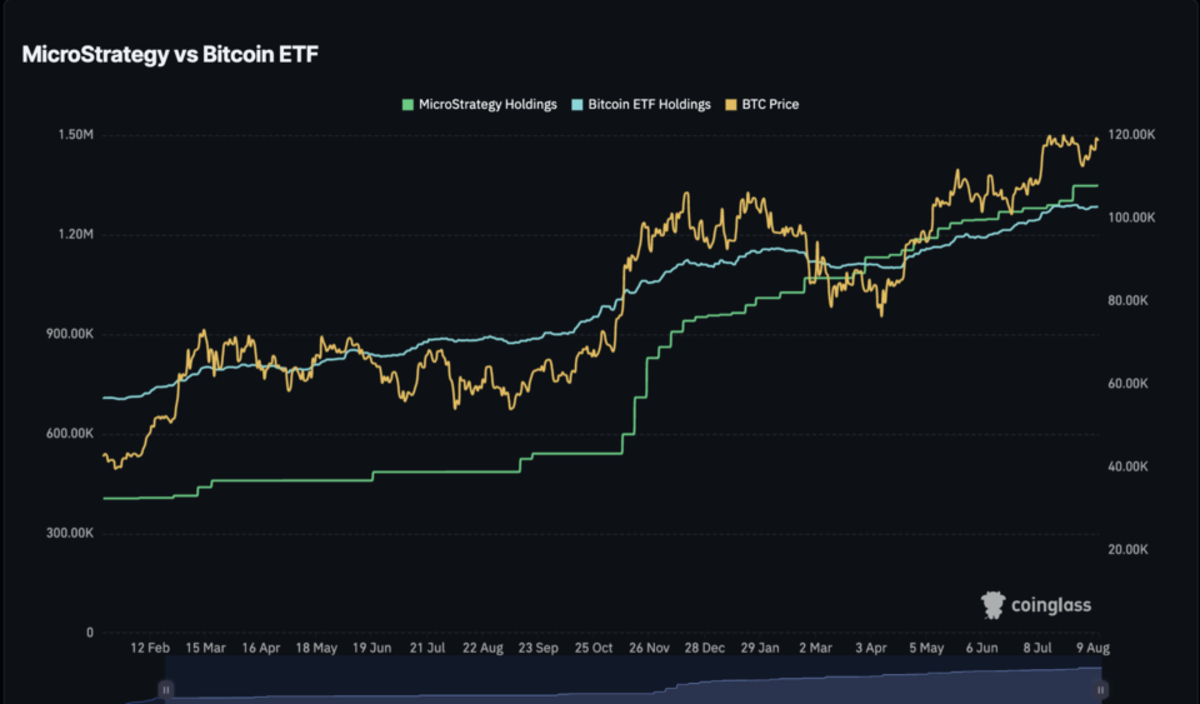This screenshot has height=704, width=1200.
Task: Open the coinglass watermark text link
Action: click(x=1050, y=605)
